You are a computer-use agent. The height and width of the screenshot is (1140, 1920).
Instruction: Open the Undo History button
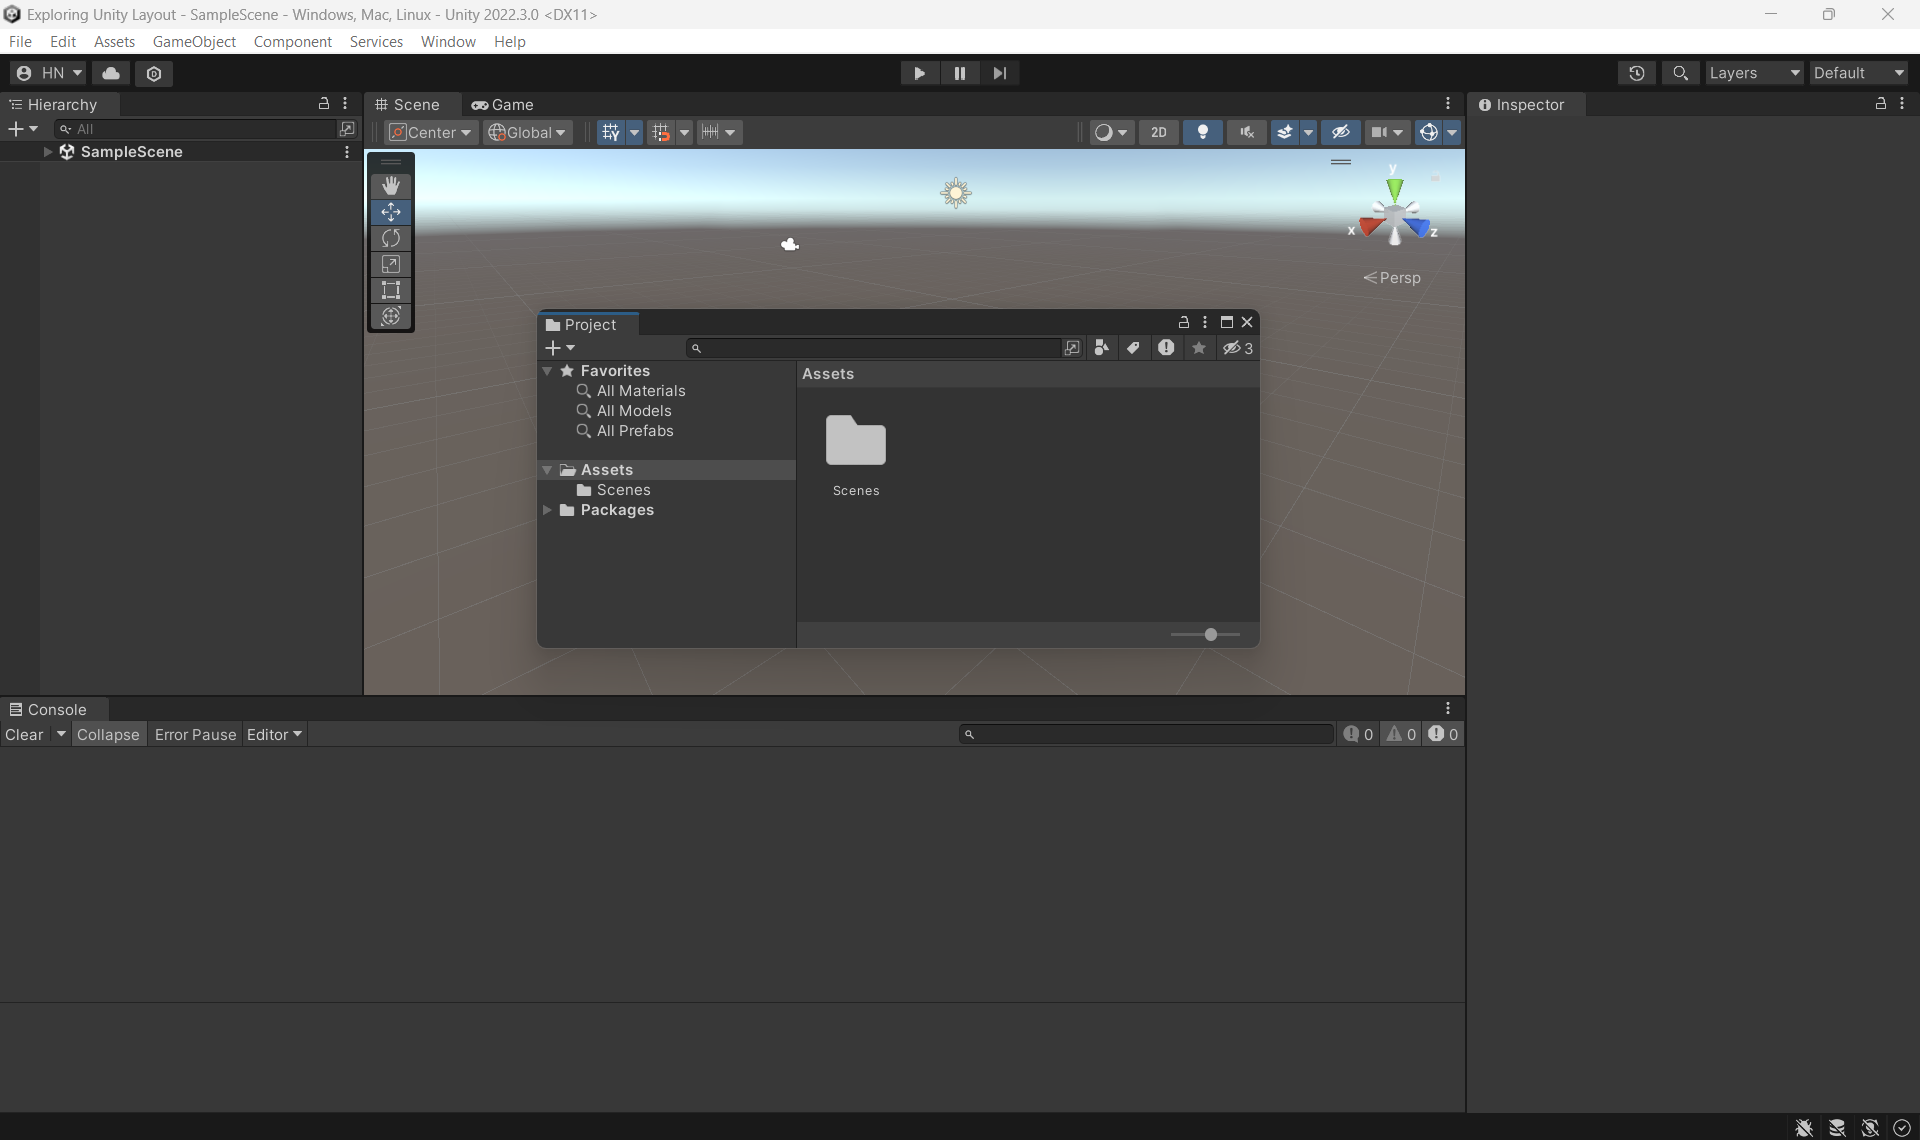pos(1636,73)
